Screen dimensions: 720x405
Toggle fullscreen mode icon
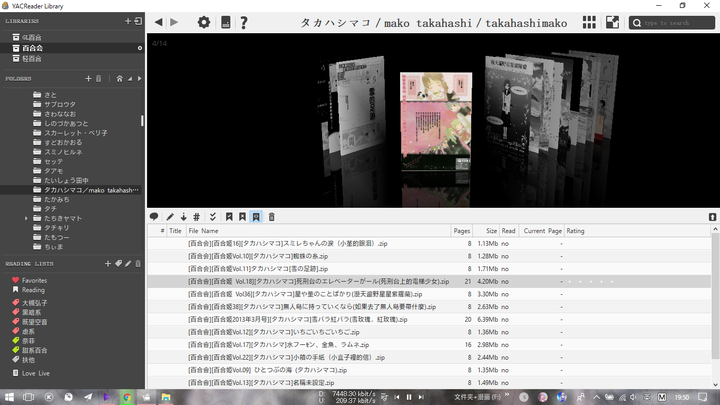[x=612, y=22]
